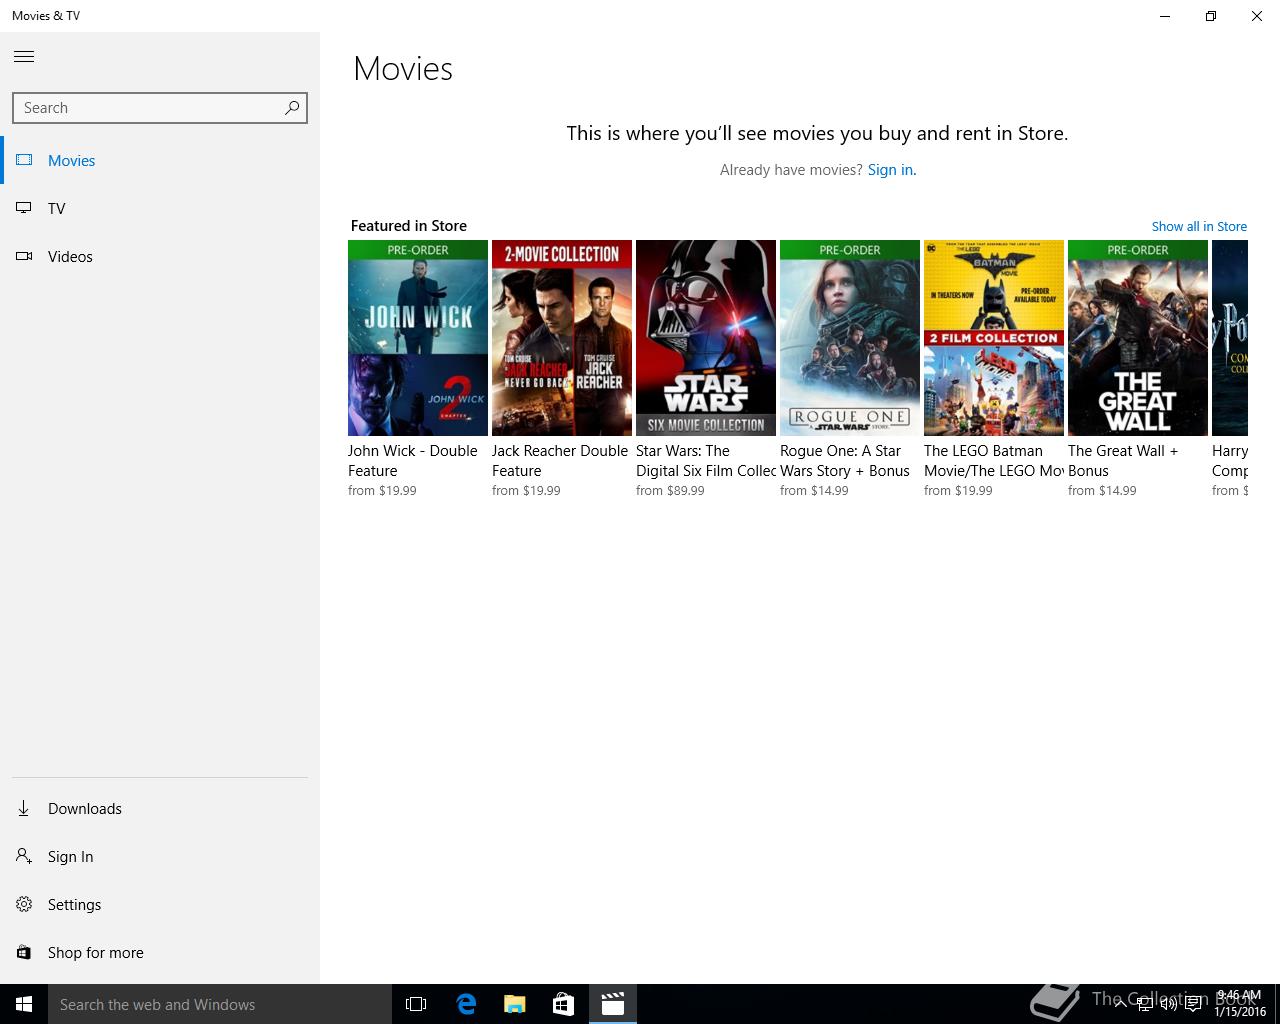Click the network tray icon
The image size is (1280, 1024).
[x=1145, y=1004]
